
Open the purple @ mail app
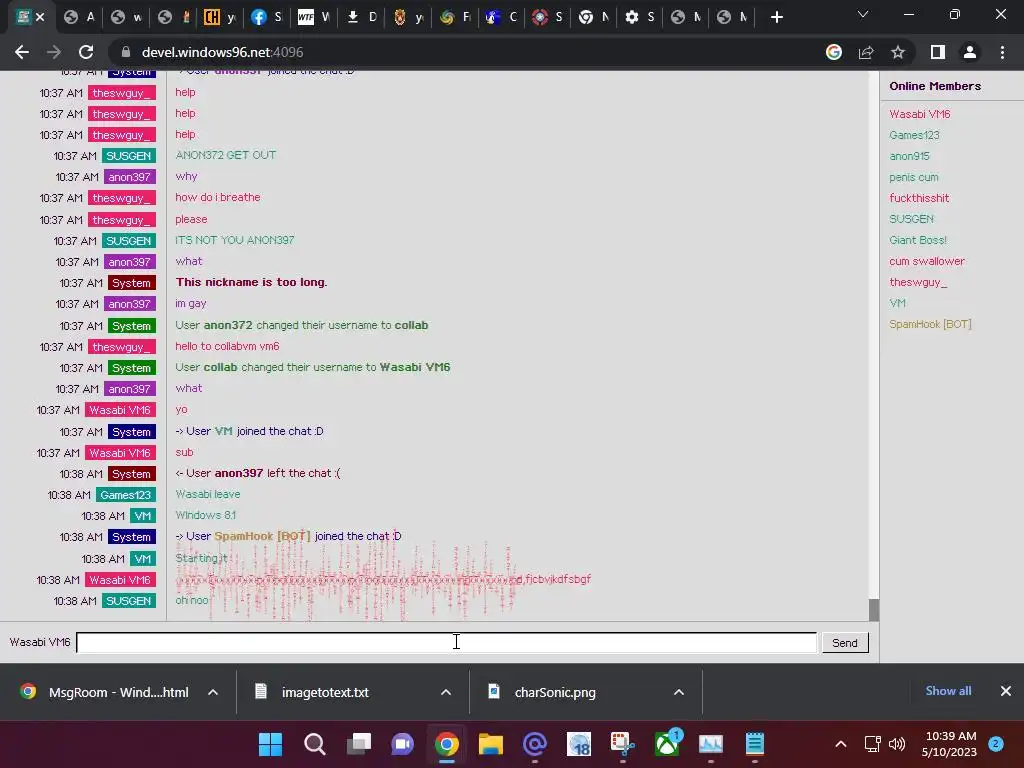point(535,744)
